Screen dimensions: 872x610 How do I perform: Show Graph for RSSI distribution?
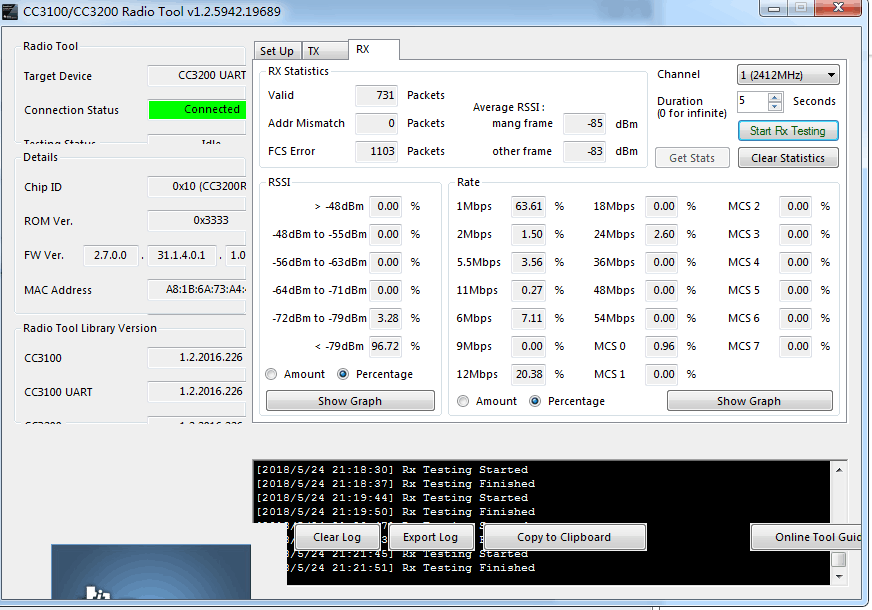(350, 401)
